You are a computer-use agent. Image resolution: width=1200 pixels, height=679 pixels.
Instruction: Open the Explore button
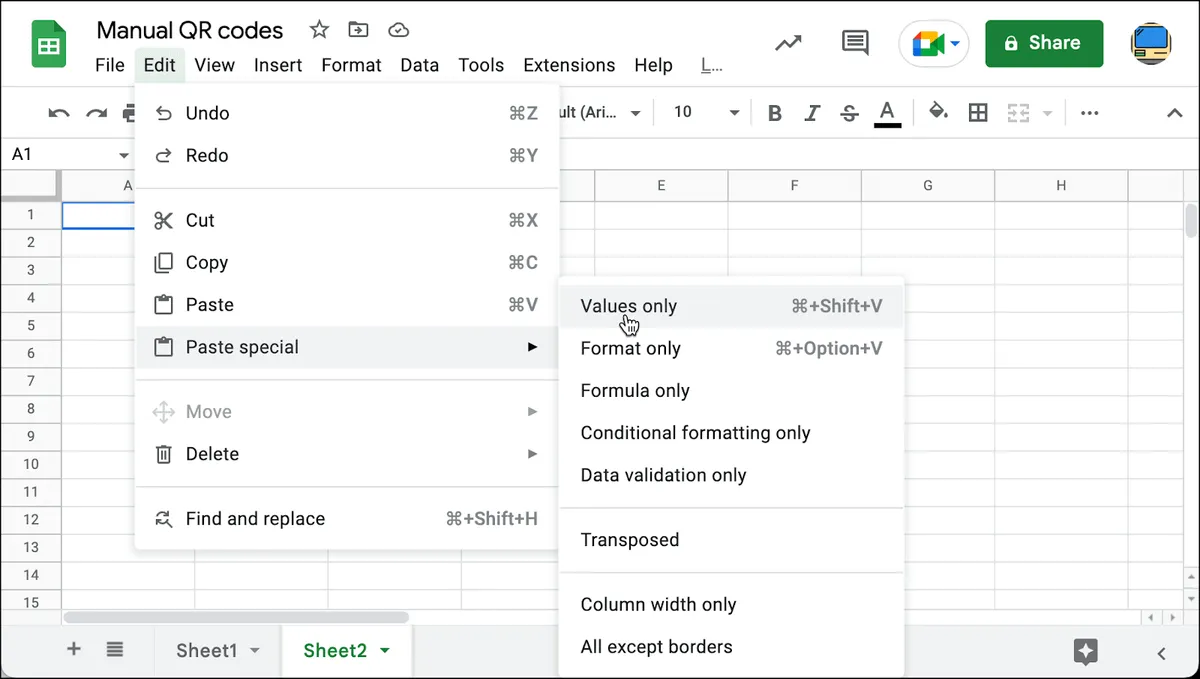pos(1085,651)
